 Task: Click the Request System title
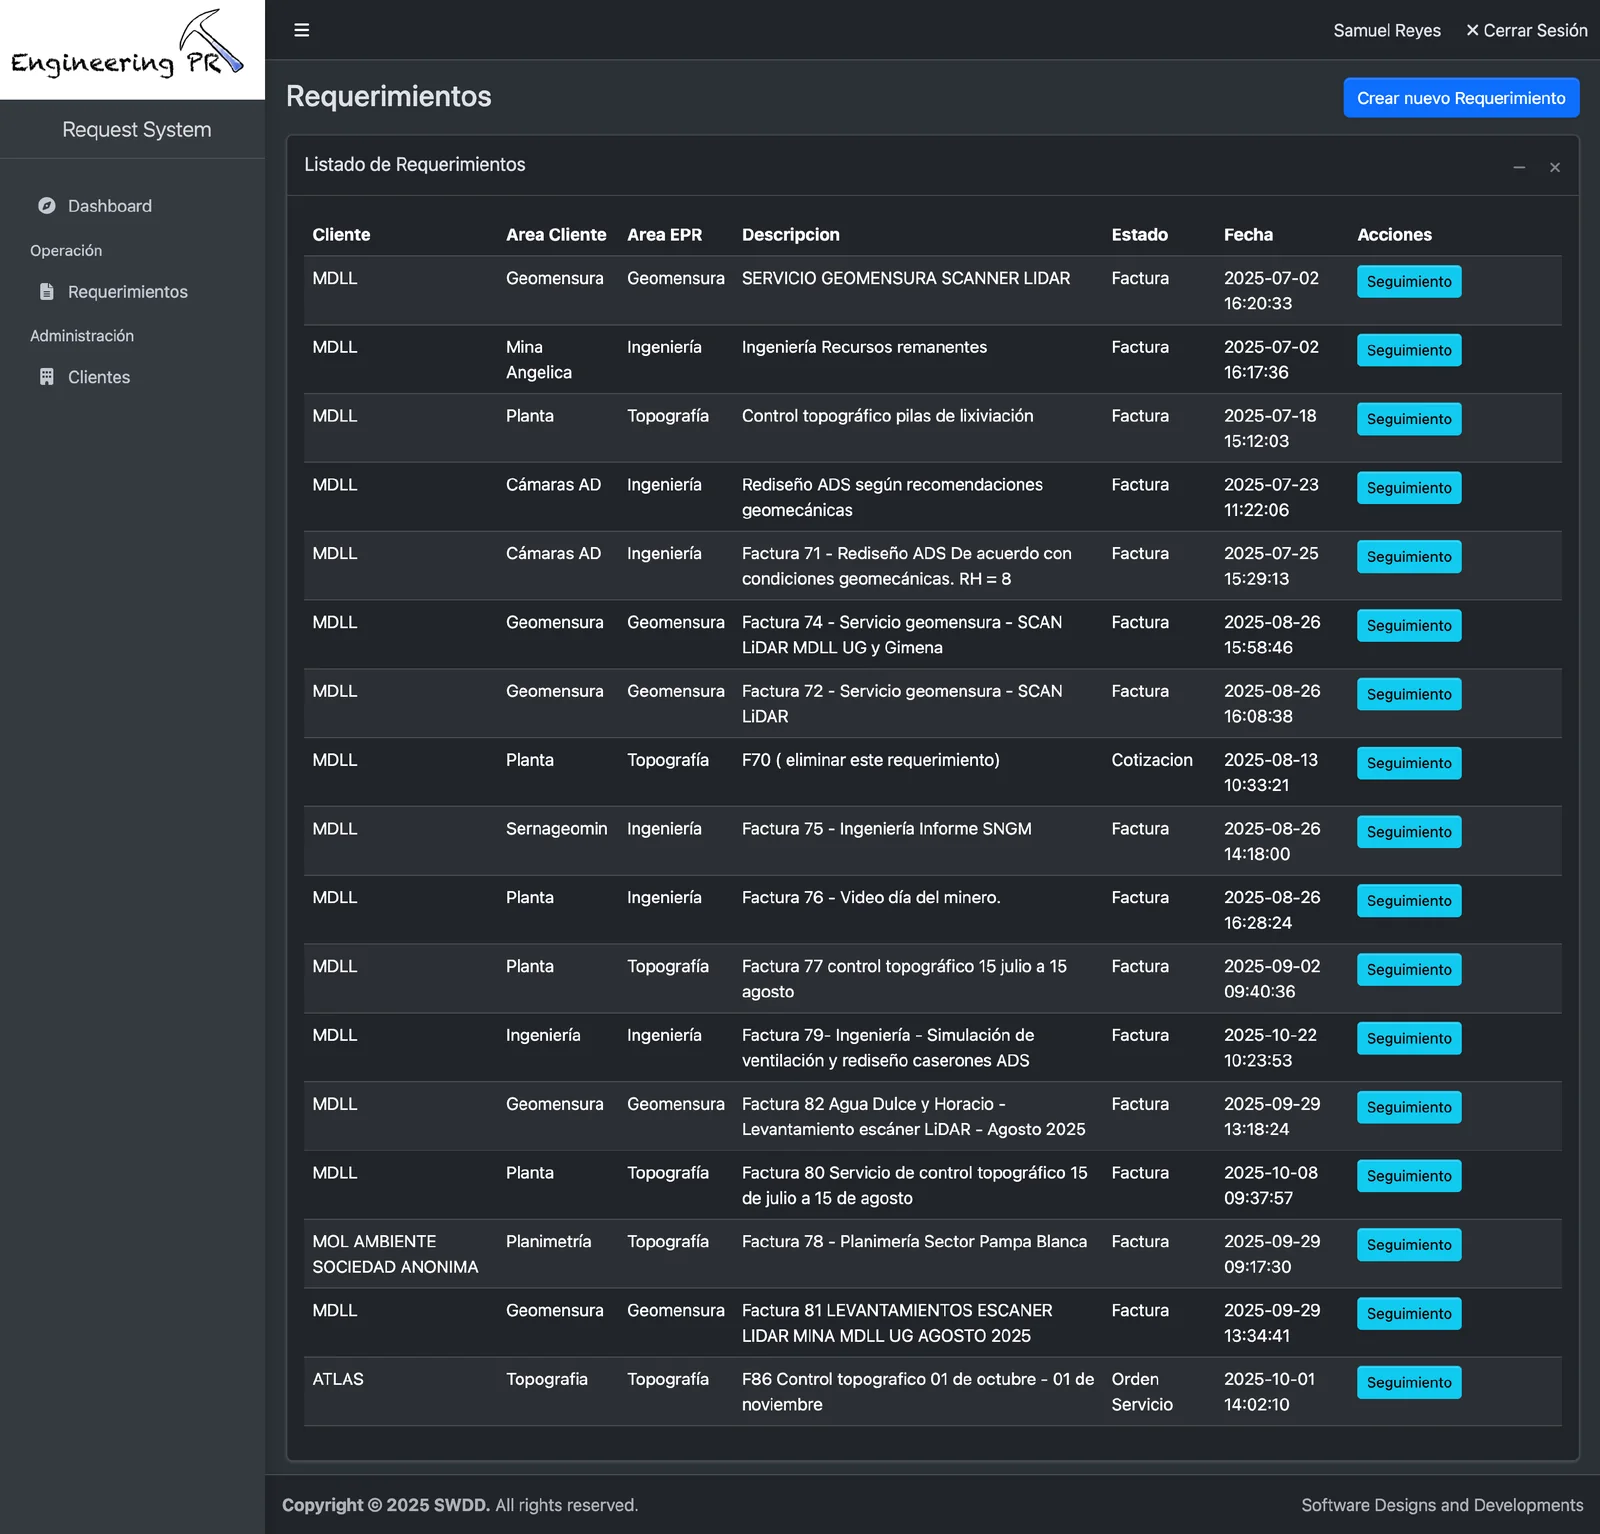coord(136,129)
